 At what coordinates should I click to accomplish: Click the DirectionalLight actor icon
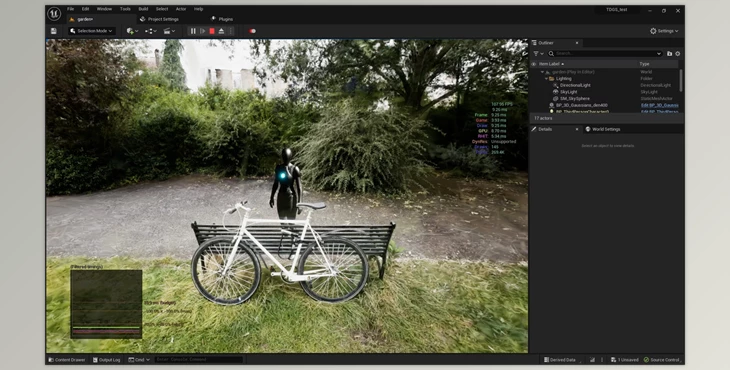point(555,86)
